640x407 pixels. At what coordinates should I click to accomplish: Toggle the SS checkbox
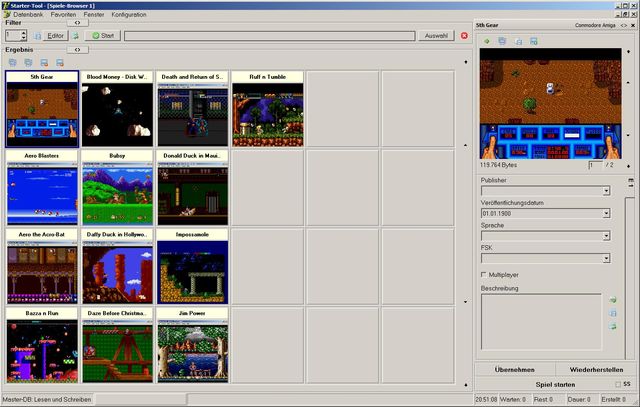tap(618, 385)
